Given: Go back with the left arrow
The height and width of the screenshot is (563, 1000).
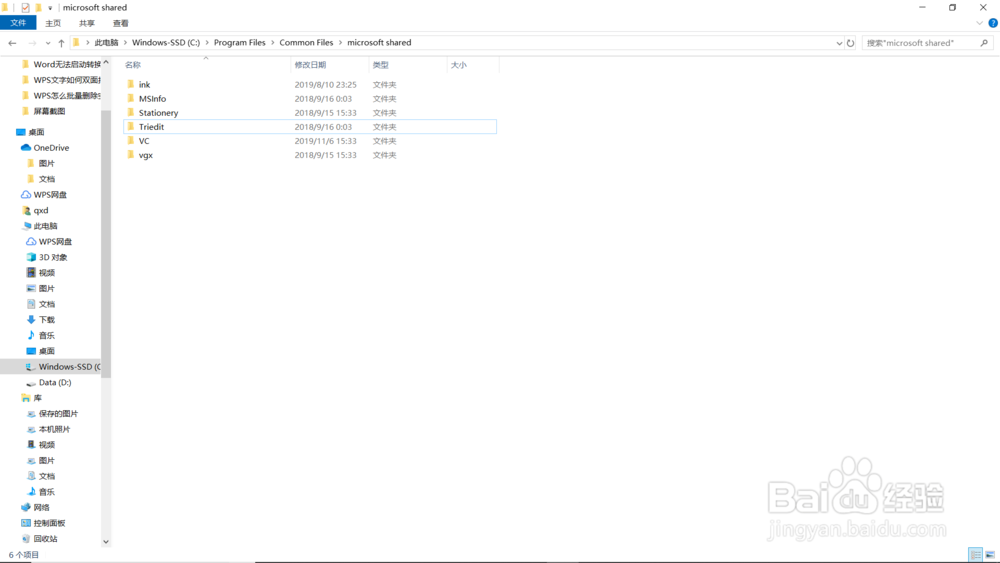Looking at the screenshot, I should point(12,43).
